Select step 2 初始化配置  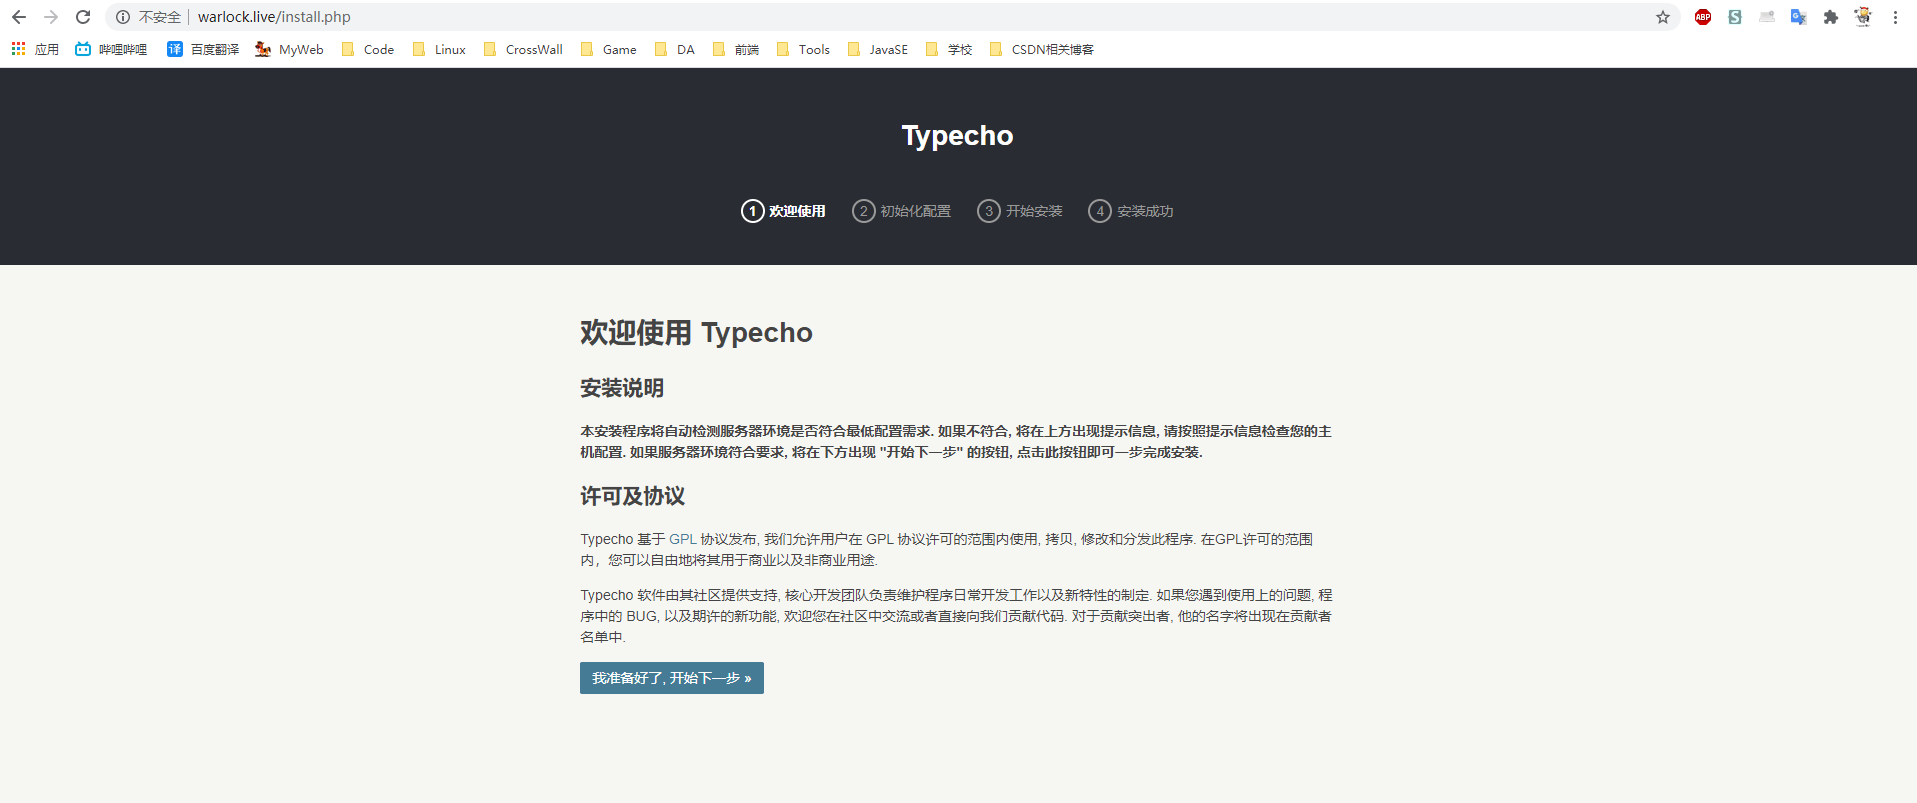901,211
